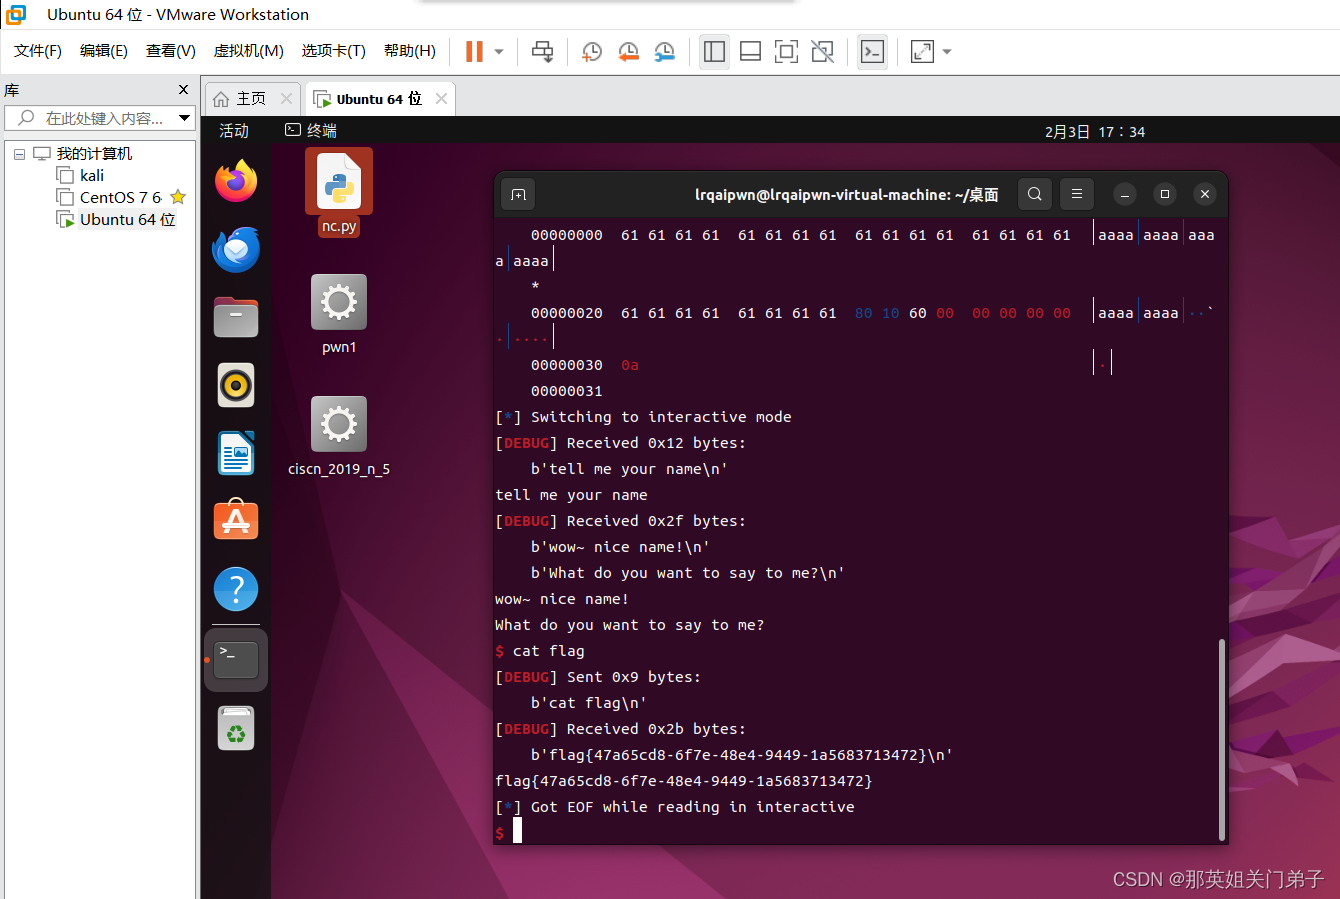Send Ctrl+Alt+Del to the virtual machine
Viewport: 1340px width, 899px height.
click(x=542, y=51)
